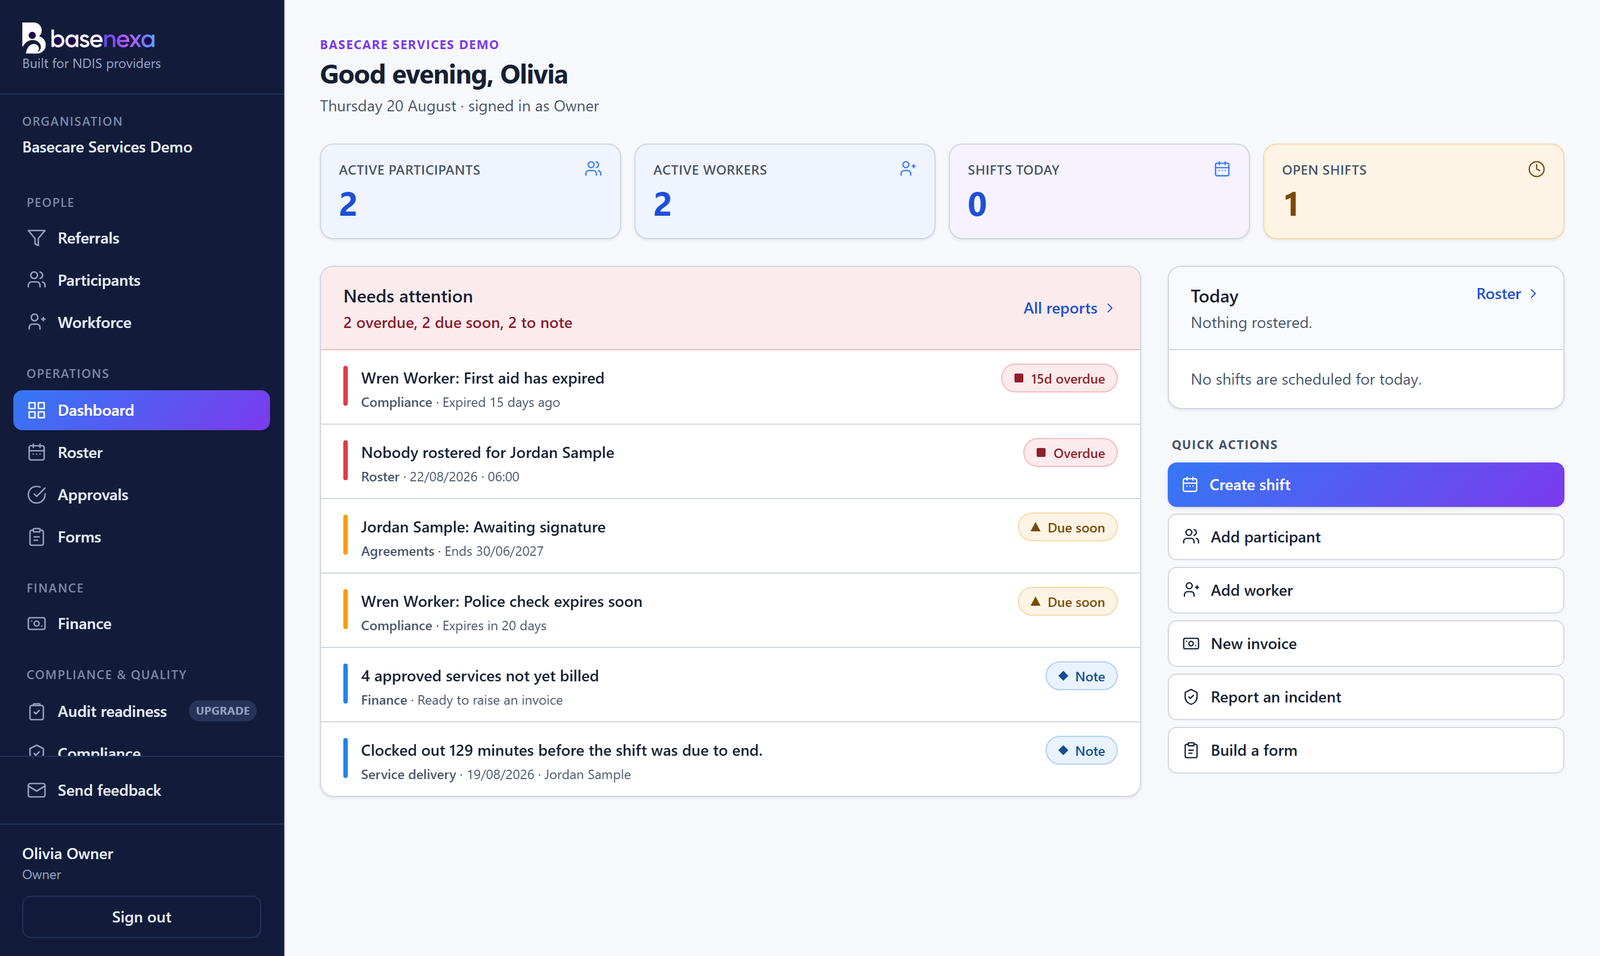The image size is (1600, 956).
Task: Click the shield icon beside Report an incident
Action: (1191, 697)
